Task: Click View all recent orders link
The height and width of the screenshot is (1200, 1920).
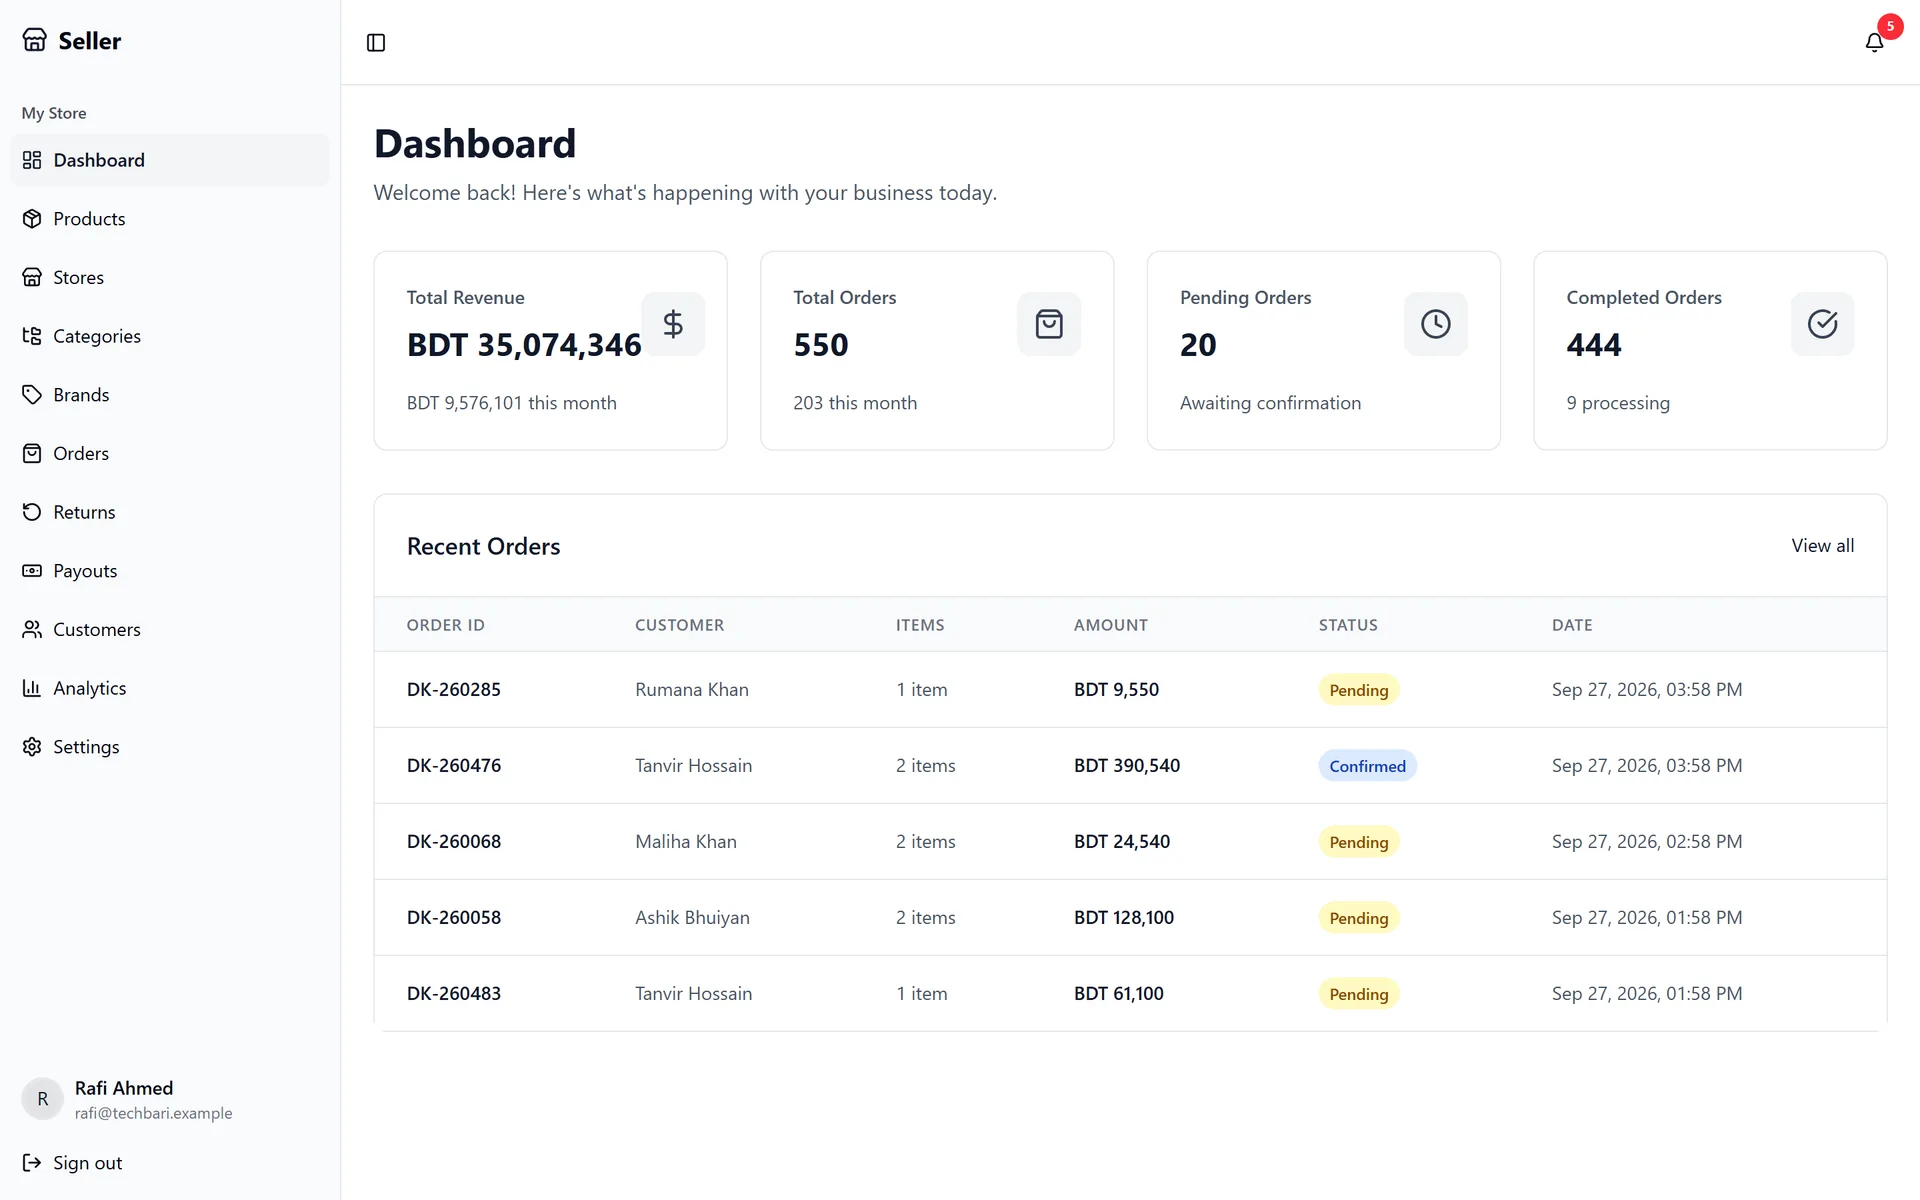Action: (1822, 545)
